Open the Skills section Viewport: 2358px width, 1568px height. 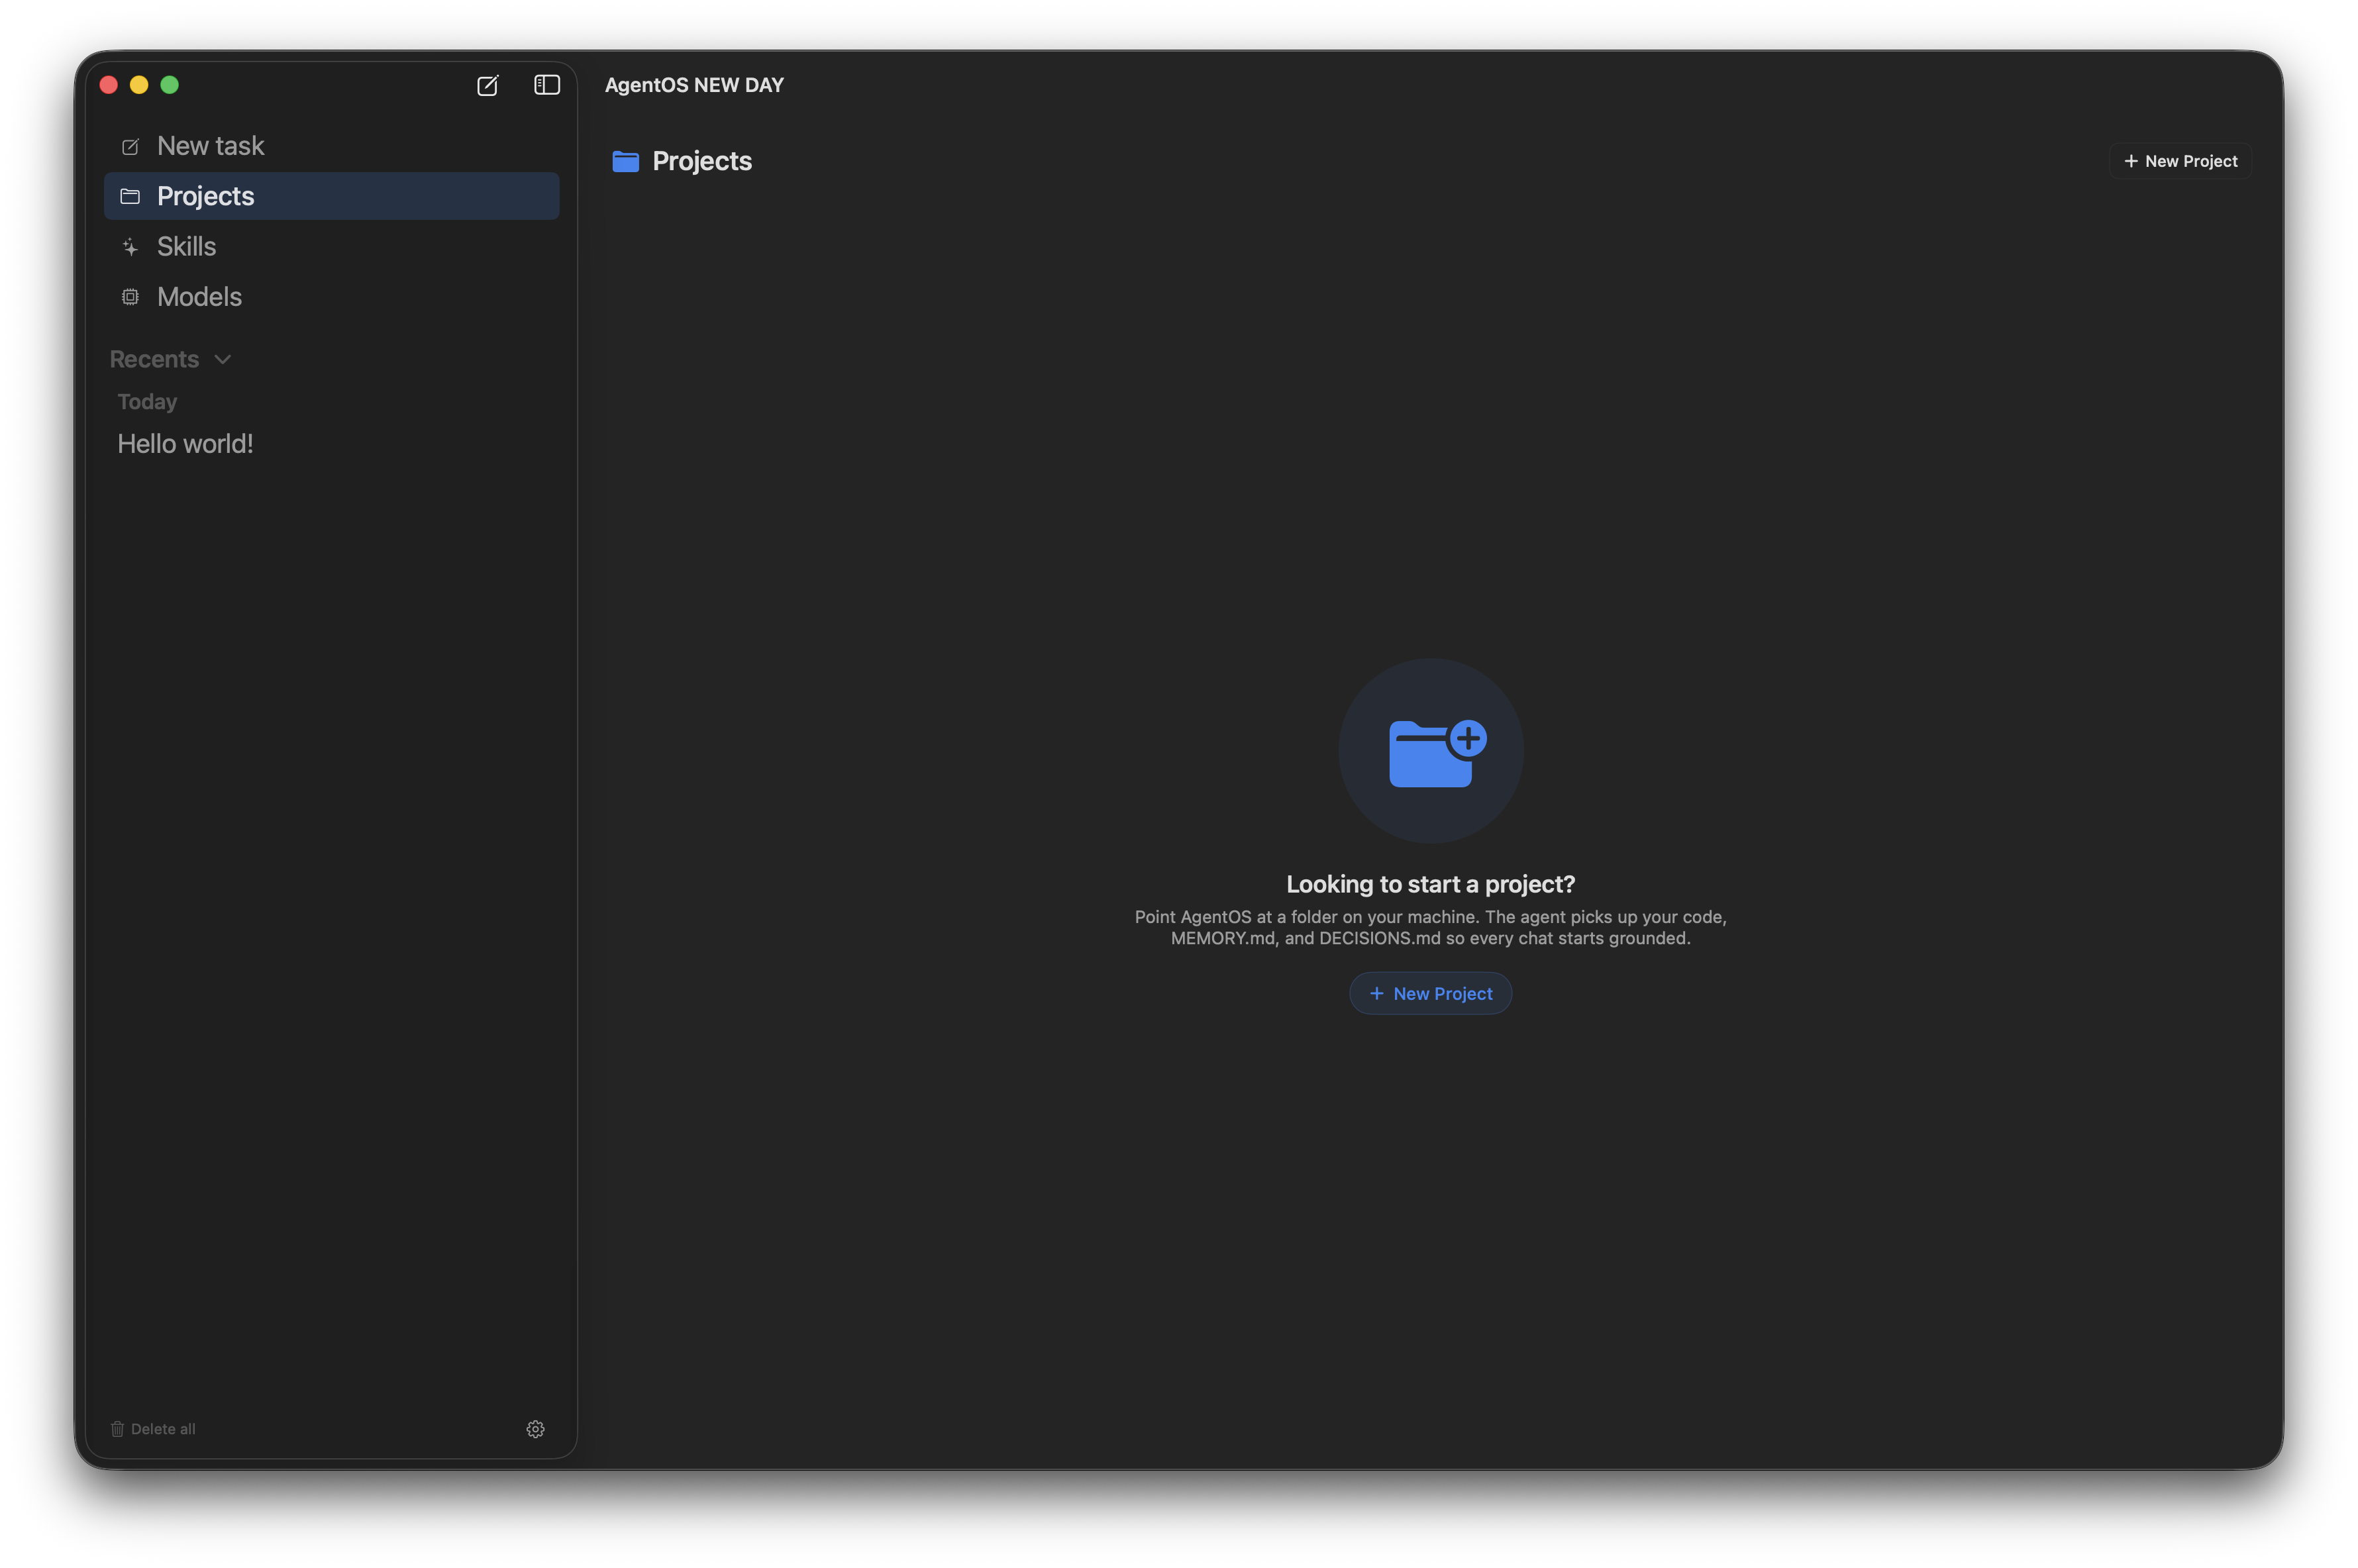[331, 246]
